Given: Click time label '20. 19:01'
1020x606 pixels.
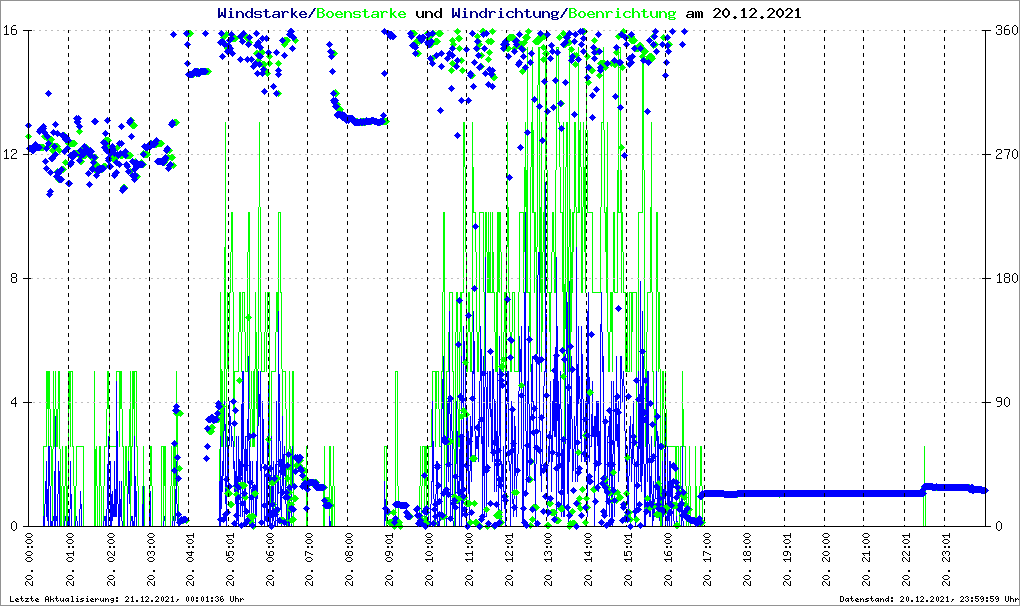Looking at the screenshot, I should click(786, 559).
